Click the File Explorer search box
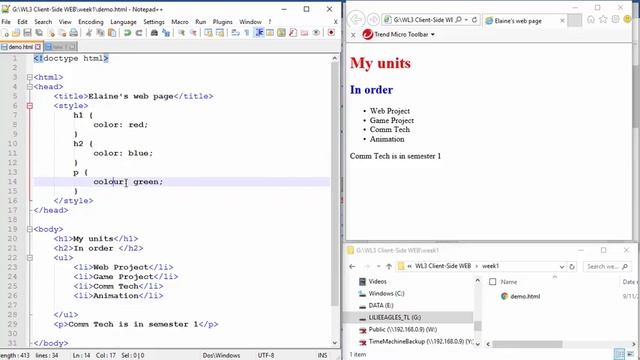Image resolution: width=640 pixels, height=360 pixels. [607, 267]
